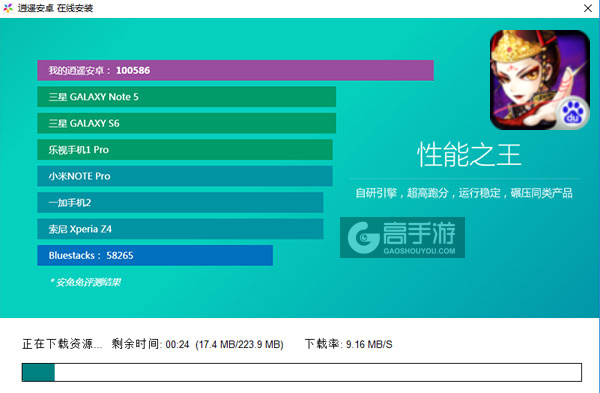
Task: Click the 正在下载资源... status text
Action: [x=62, y=344]
